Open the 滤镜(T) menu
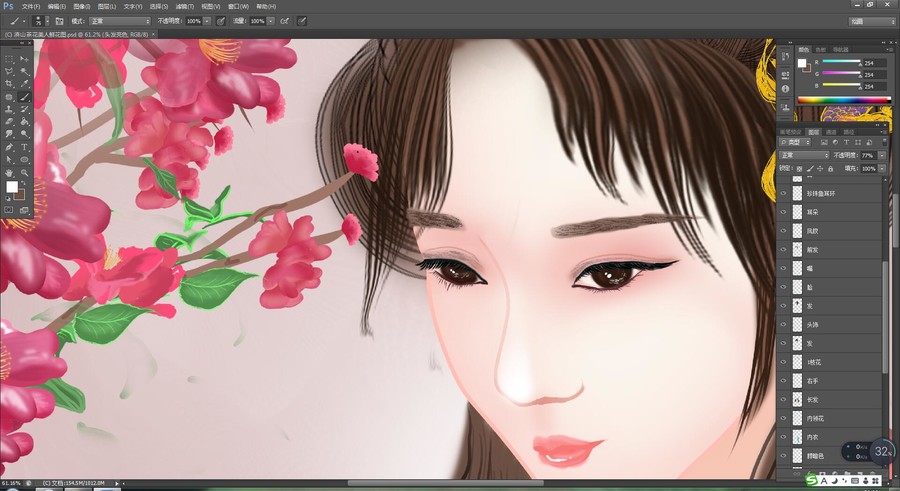 [x=184, y=6]
